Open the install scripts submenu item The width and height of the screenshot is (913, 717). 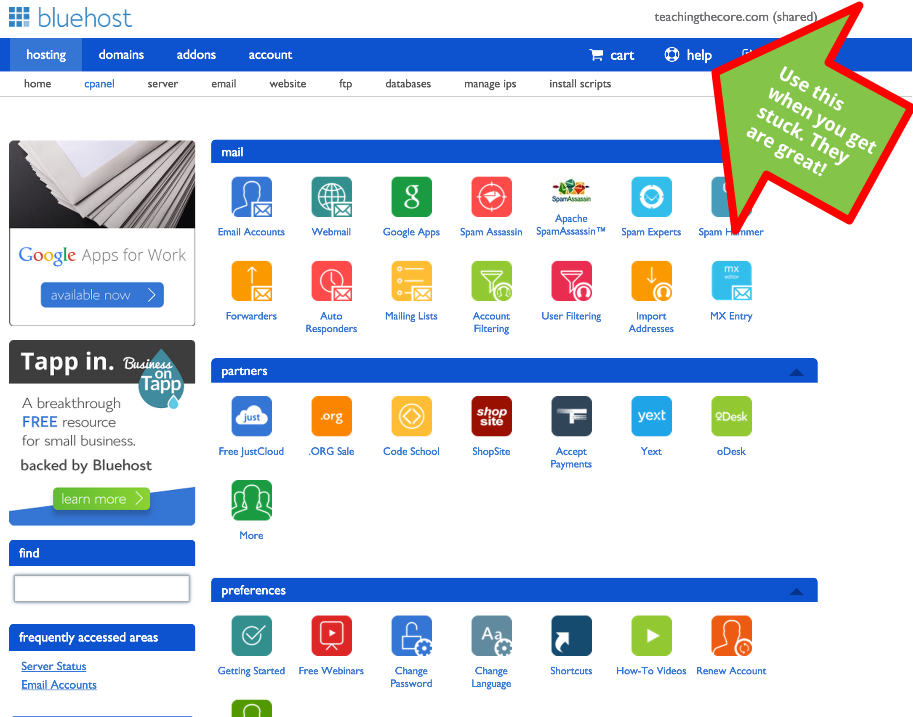580,84
